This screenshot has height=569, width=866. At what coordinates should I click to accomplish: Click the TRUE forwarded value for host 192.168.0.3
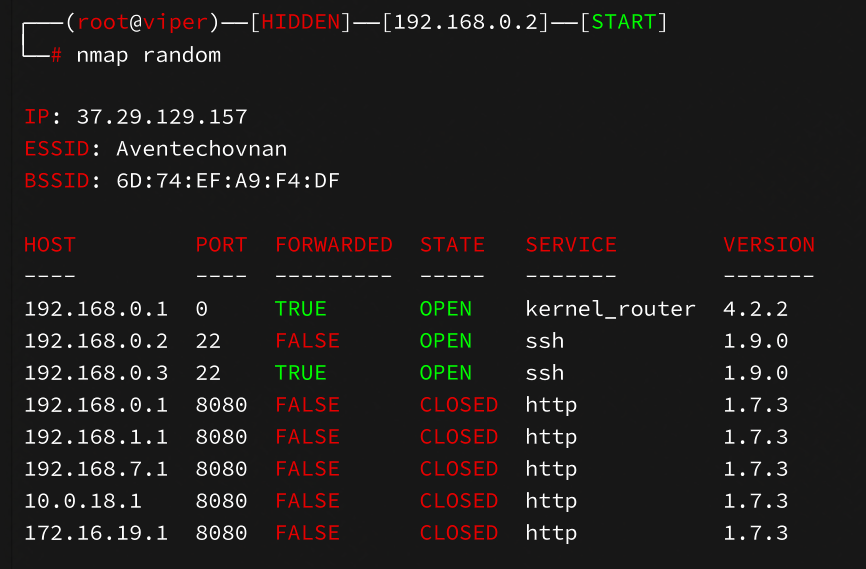[x=301, y=373]
